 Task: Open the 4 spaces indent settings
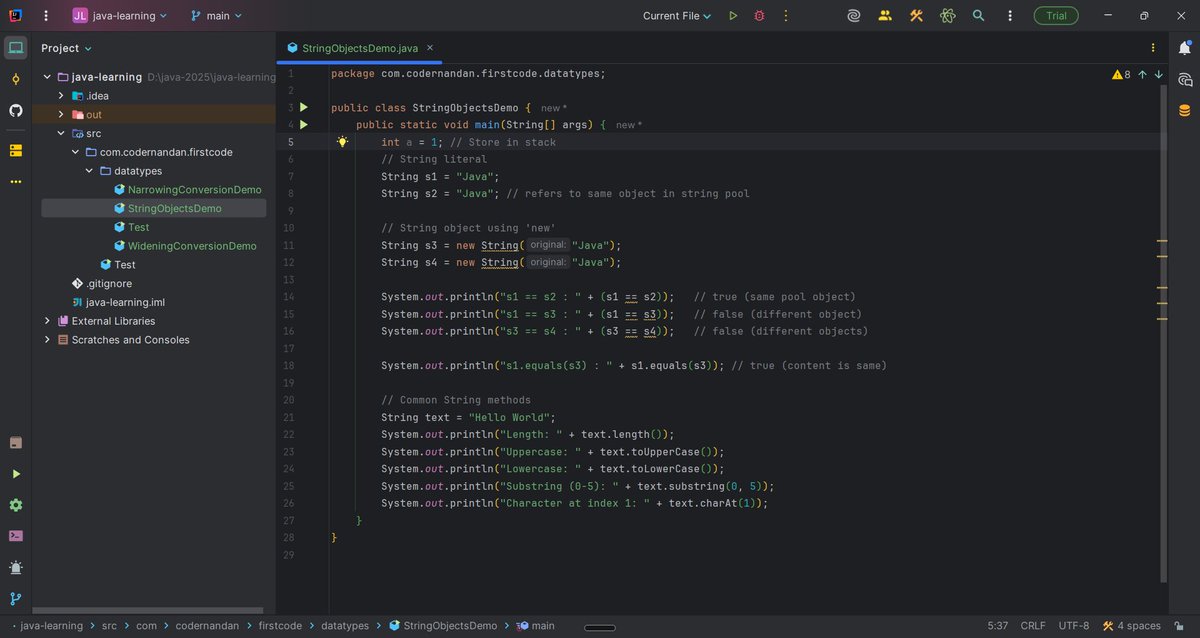coord(1132,626)
